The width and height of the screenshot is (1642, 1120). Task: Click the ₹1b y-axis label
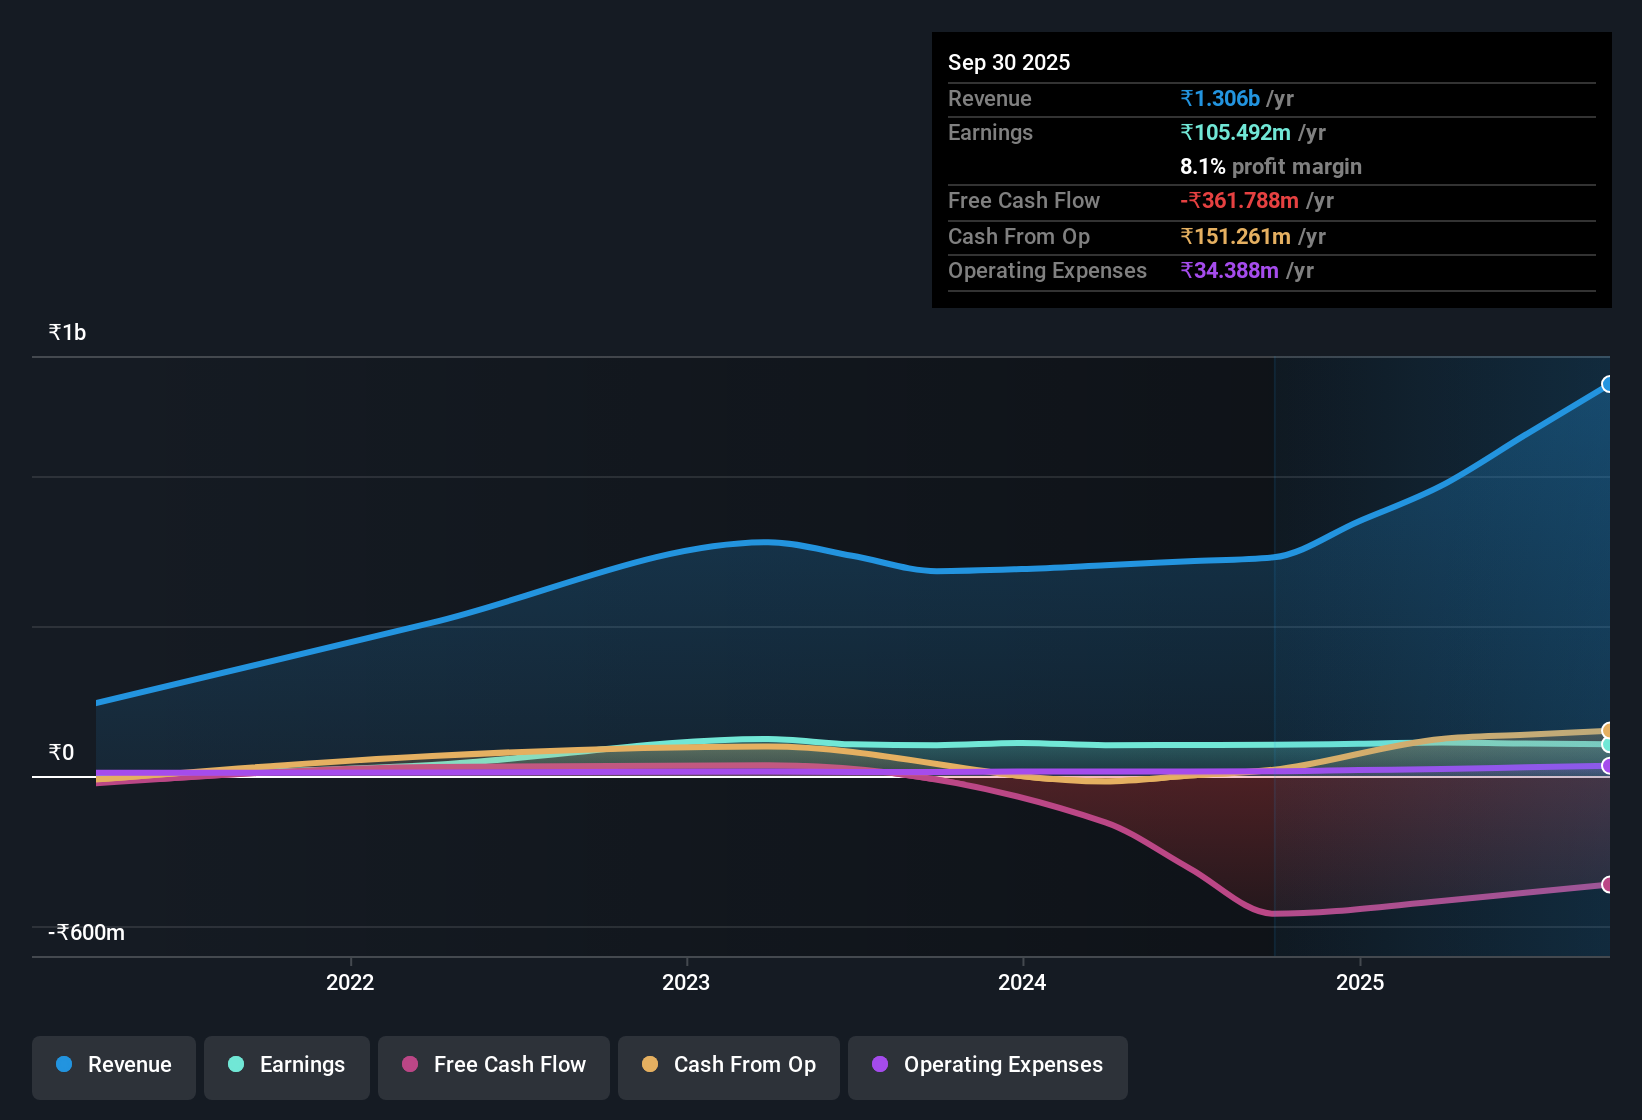pyautogui.click(x=67, y=333)
